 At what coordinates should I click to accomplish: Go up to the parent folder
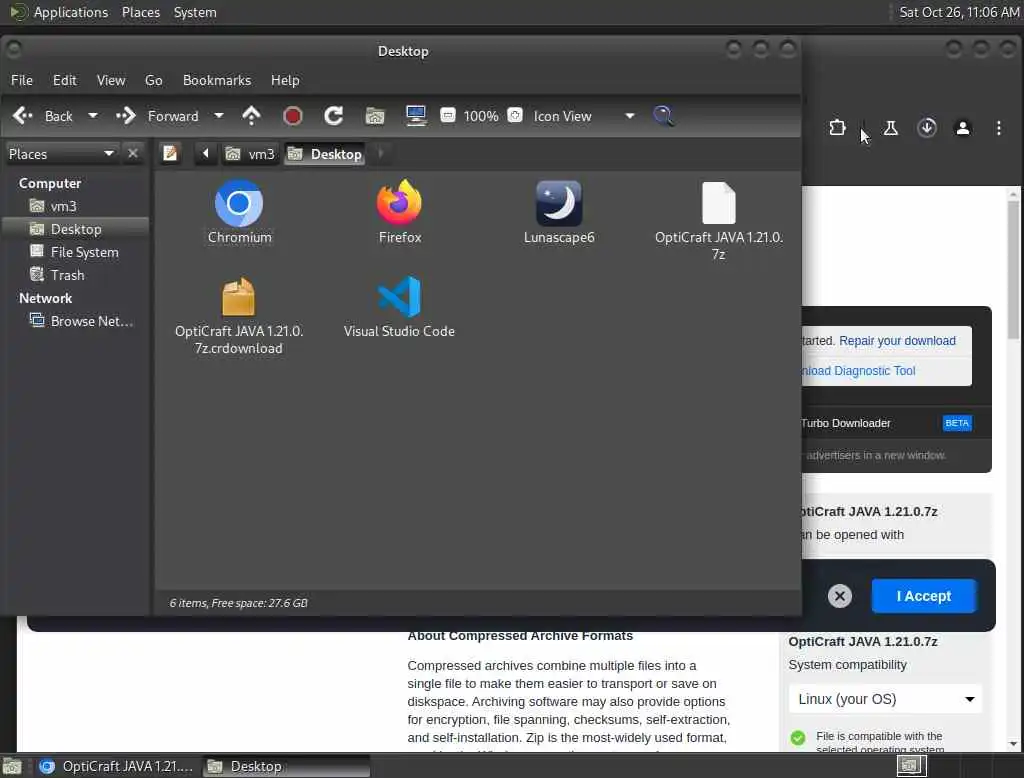click(x=251, y=116)
